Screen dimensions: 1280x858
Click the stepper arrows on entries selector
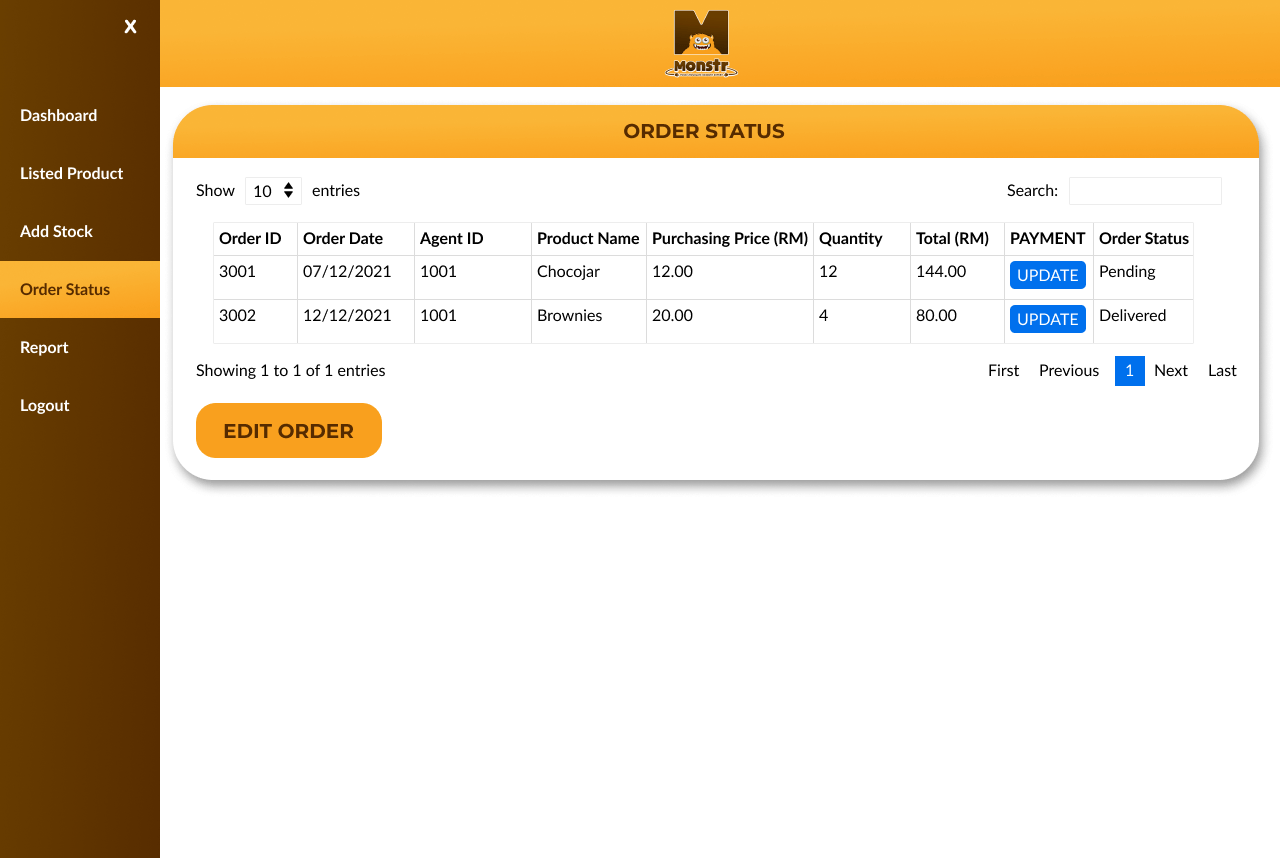coord(289,190)
